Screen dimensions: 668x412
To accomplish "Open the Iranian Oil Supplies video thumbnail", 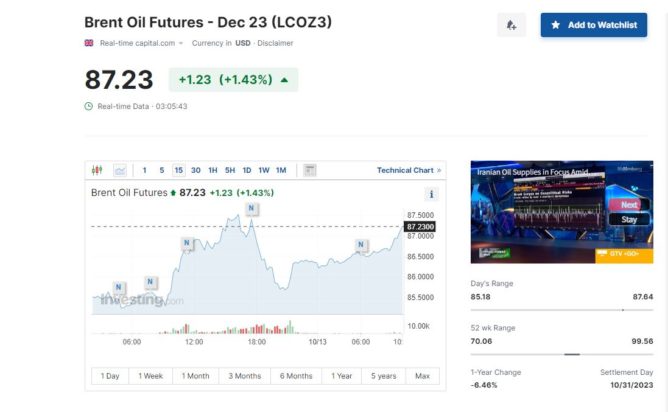I will (561, 211).
